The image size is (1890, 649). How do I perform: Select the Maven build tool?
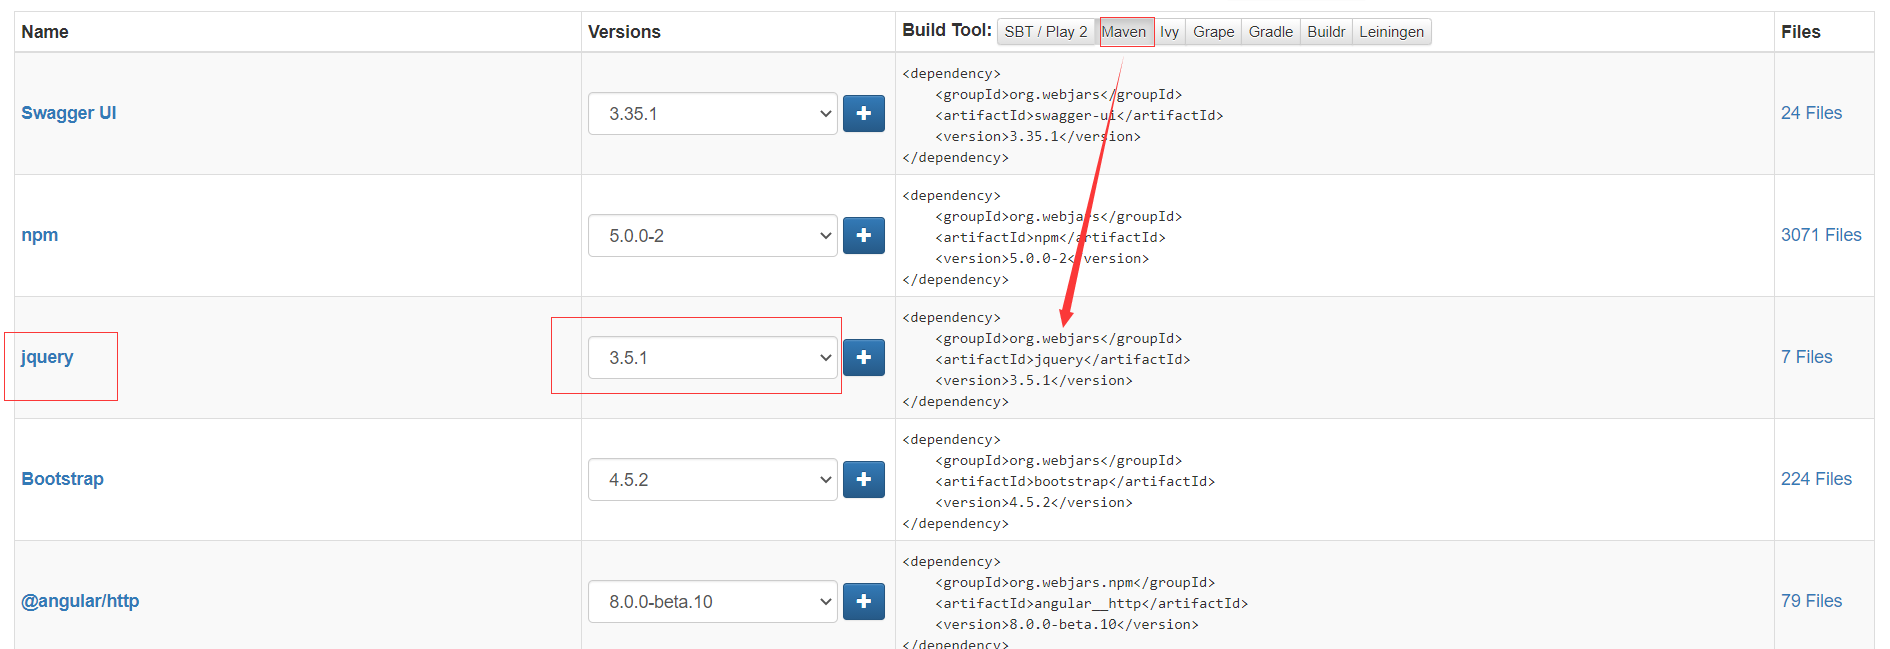[x=1124, y=32]
